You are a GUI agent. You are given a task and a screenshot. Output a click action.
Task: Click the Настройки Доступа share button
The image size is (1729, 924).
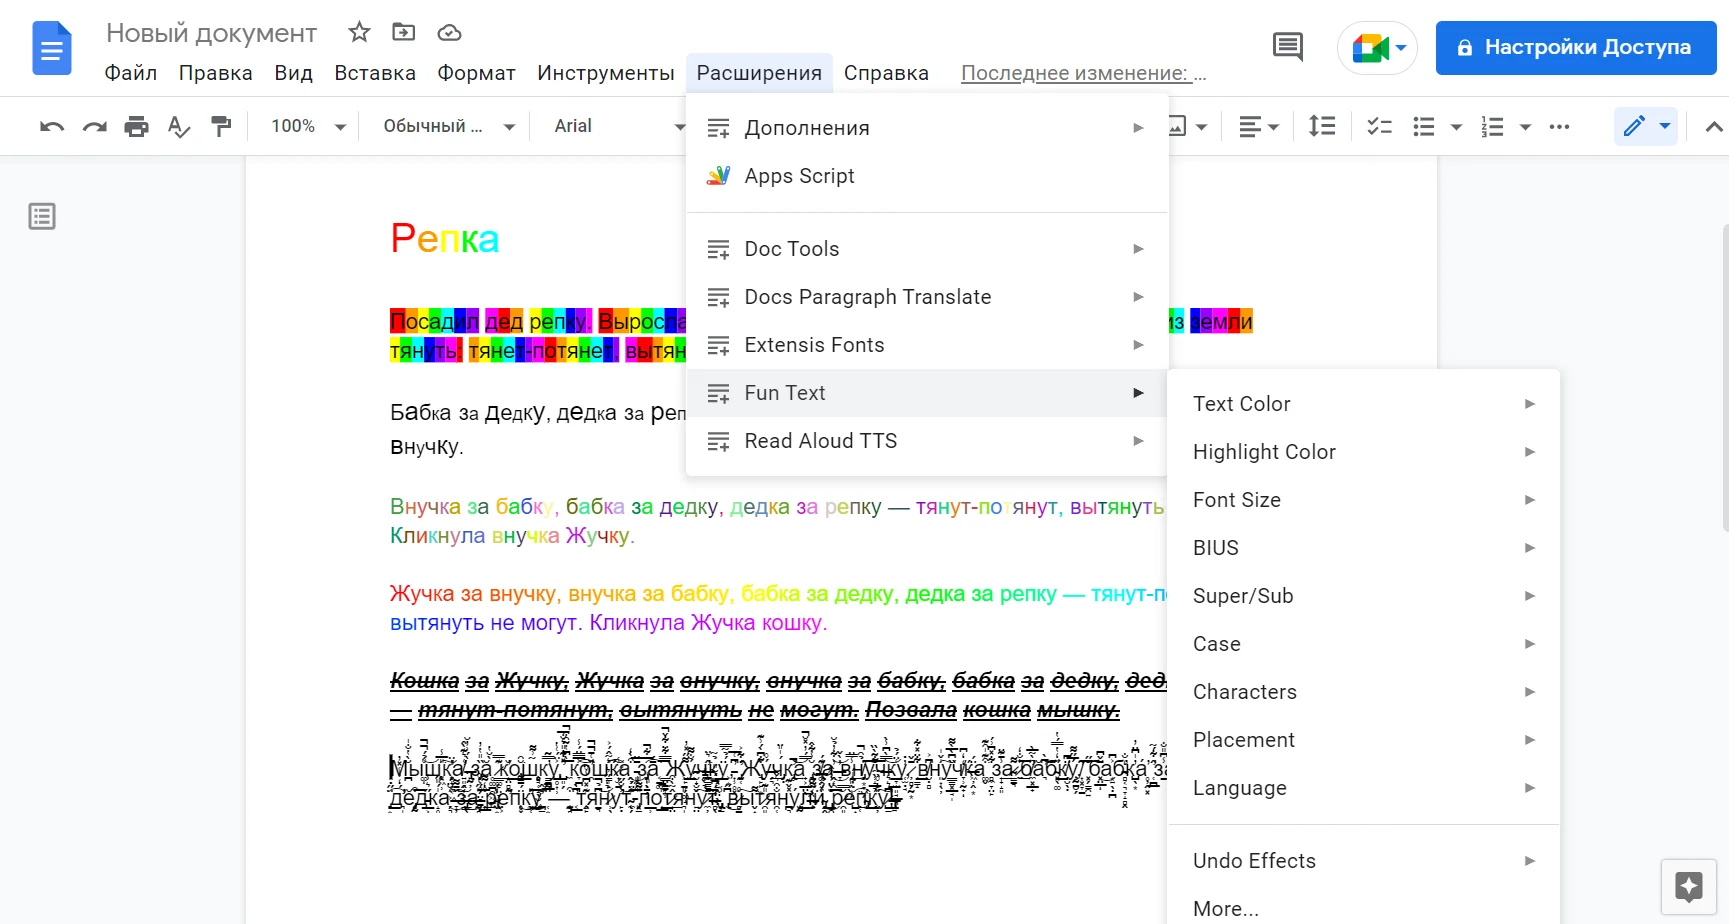tap(1575, 47)
